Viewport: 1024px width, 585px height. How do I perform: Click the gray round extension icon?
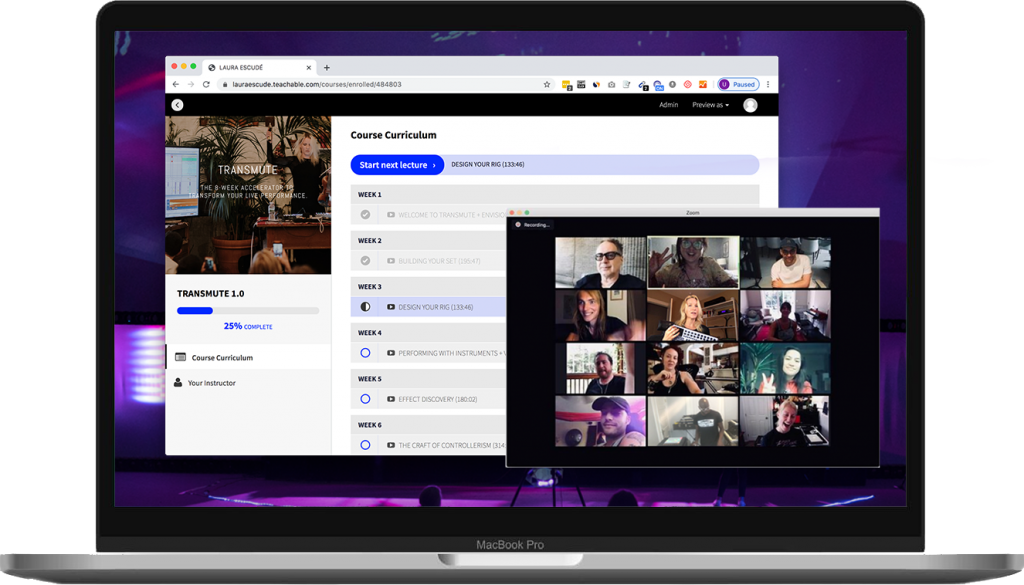pos(672,84)
